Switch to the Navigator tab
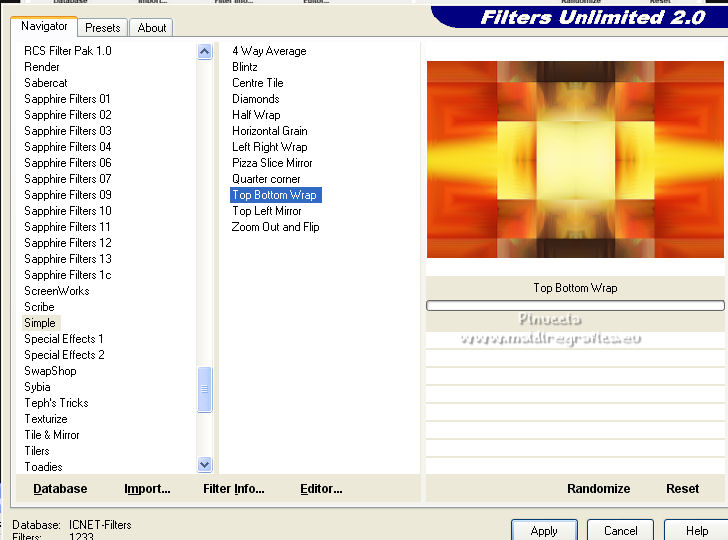 point(44,26)
